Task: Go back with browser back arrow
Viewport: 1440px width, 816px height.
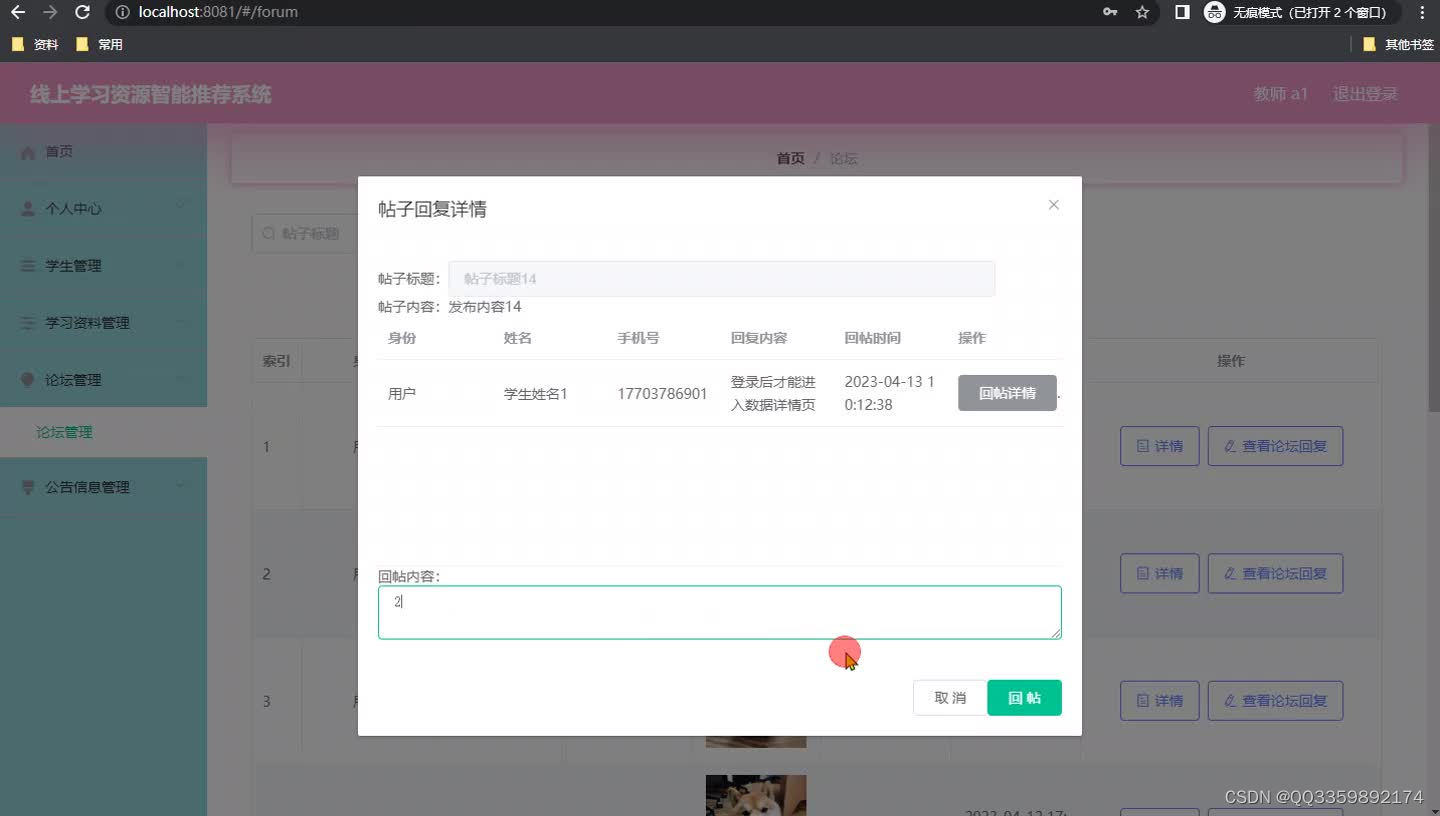Action: 18,13
